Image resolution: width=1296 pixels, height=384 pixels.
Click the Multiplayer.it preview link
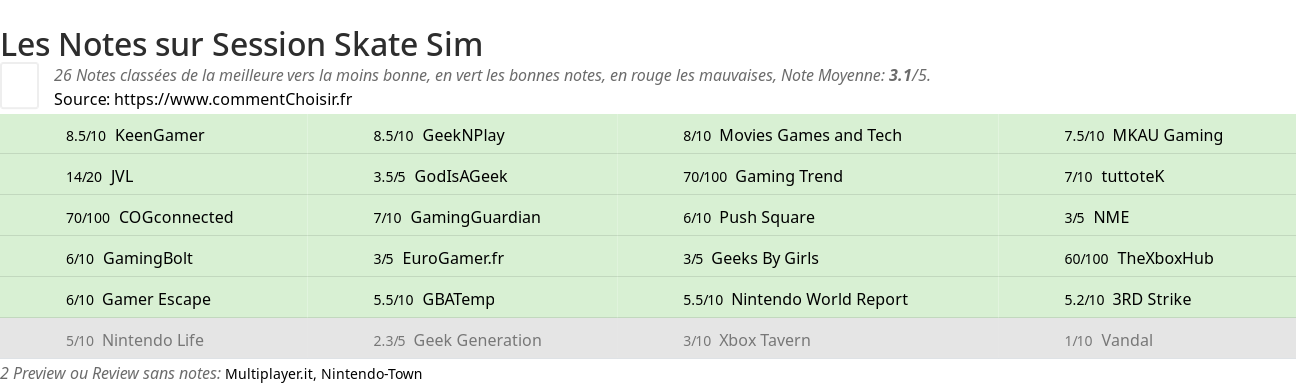(268, 374)
